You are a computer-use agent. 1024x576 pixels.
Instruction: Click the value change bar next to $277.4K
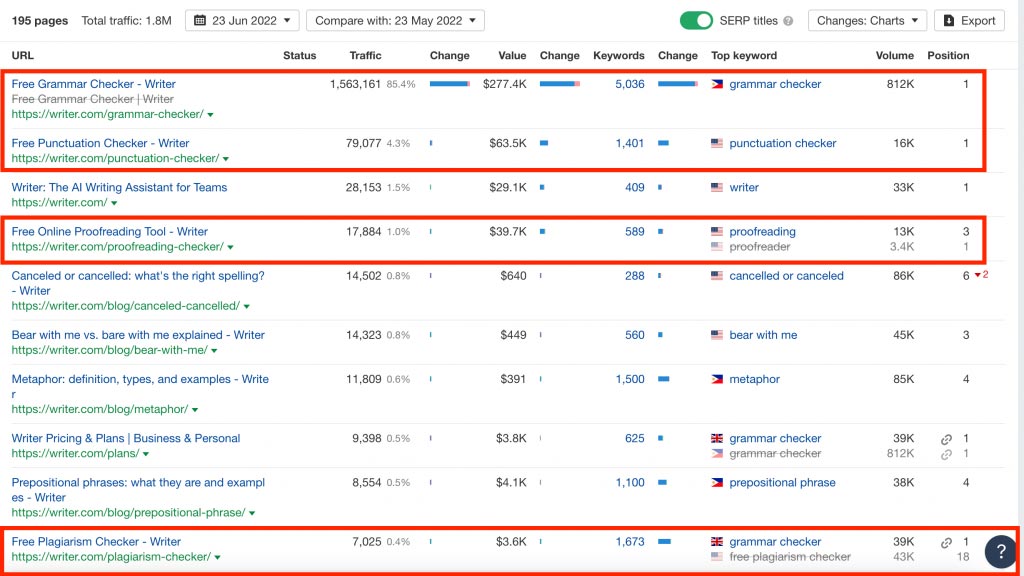[x=560, y=84]
